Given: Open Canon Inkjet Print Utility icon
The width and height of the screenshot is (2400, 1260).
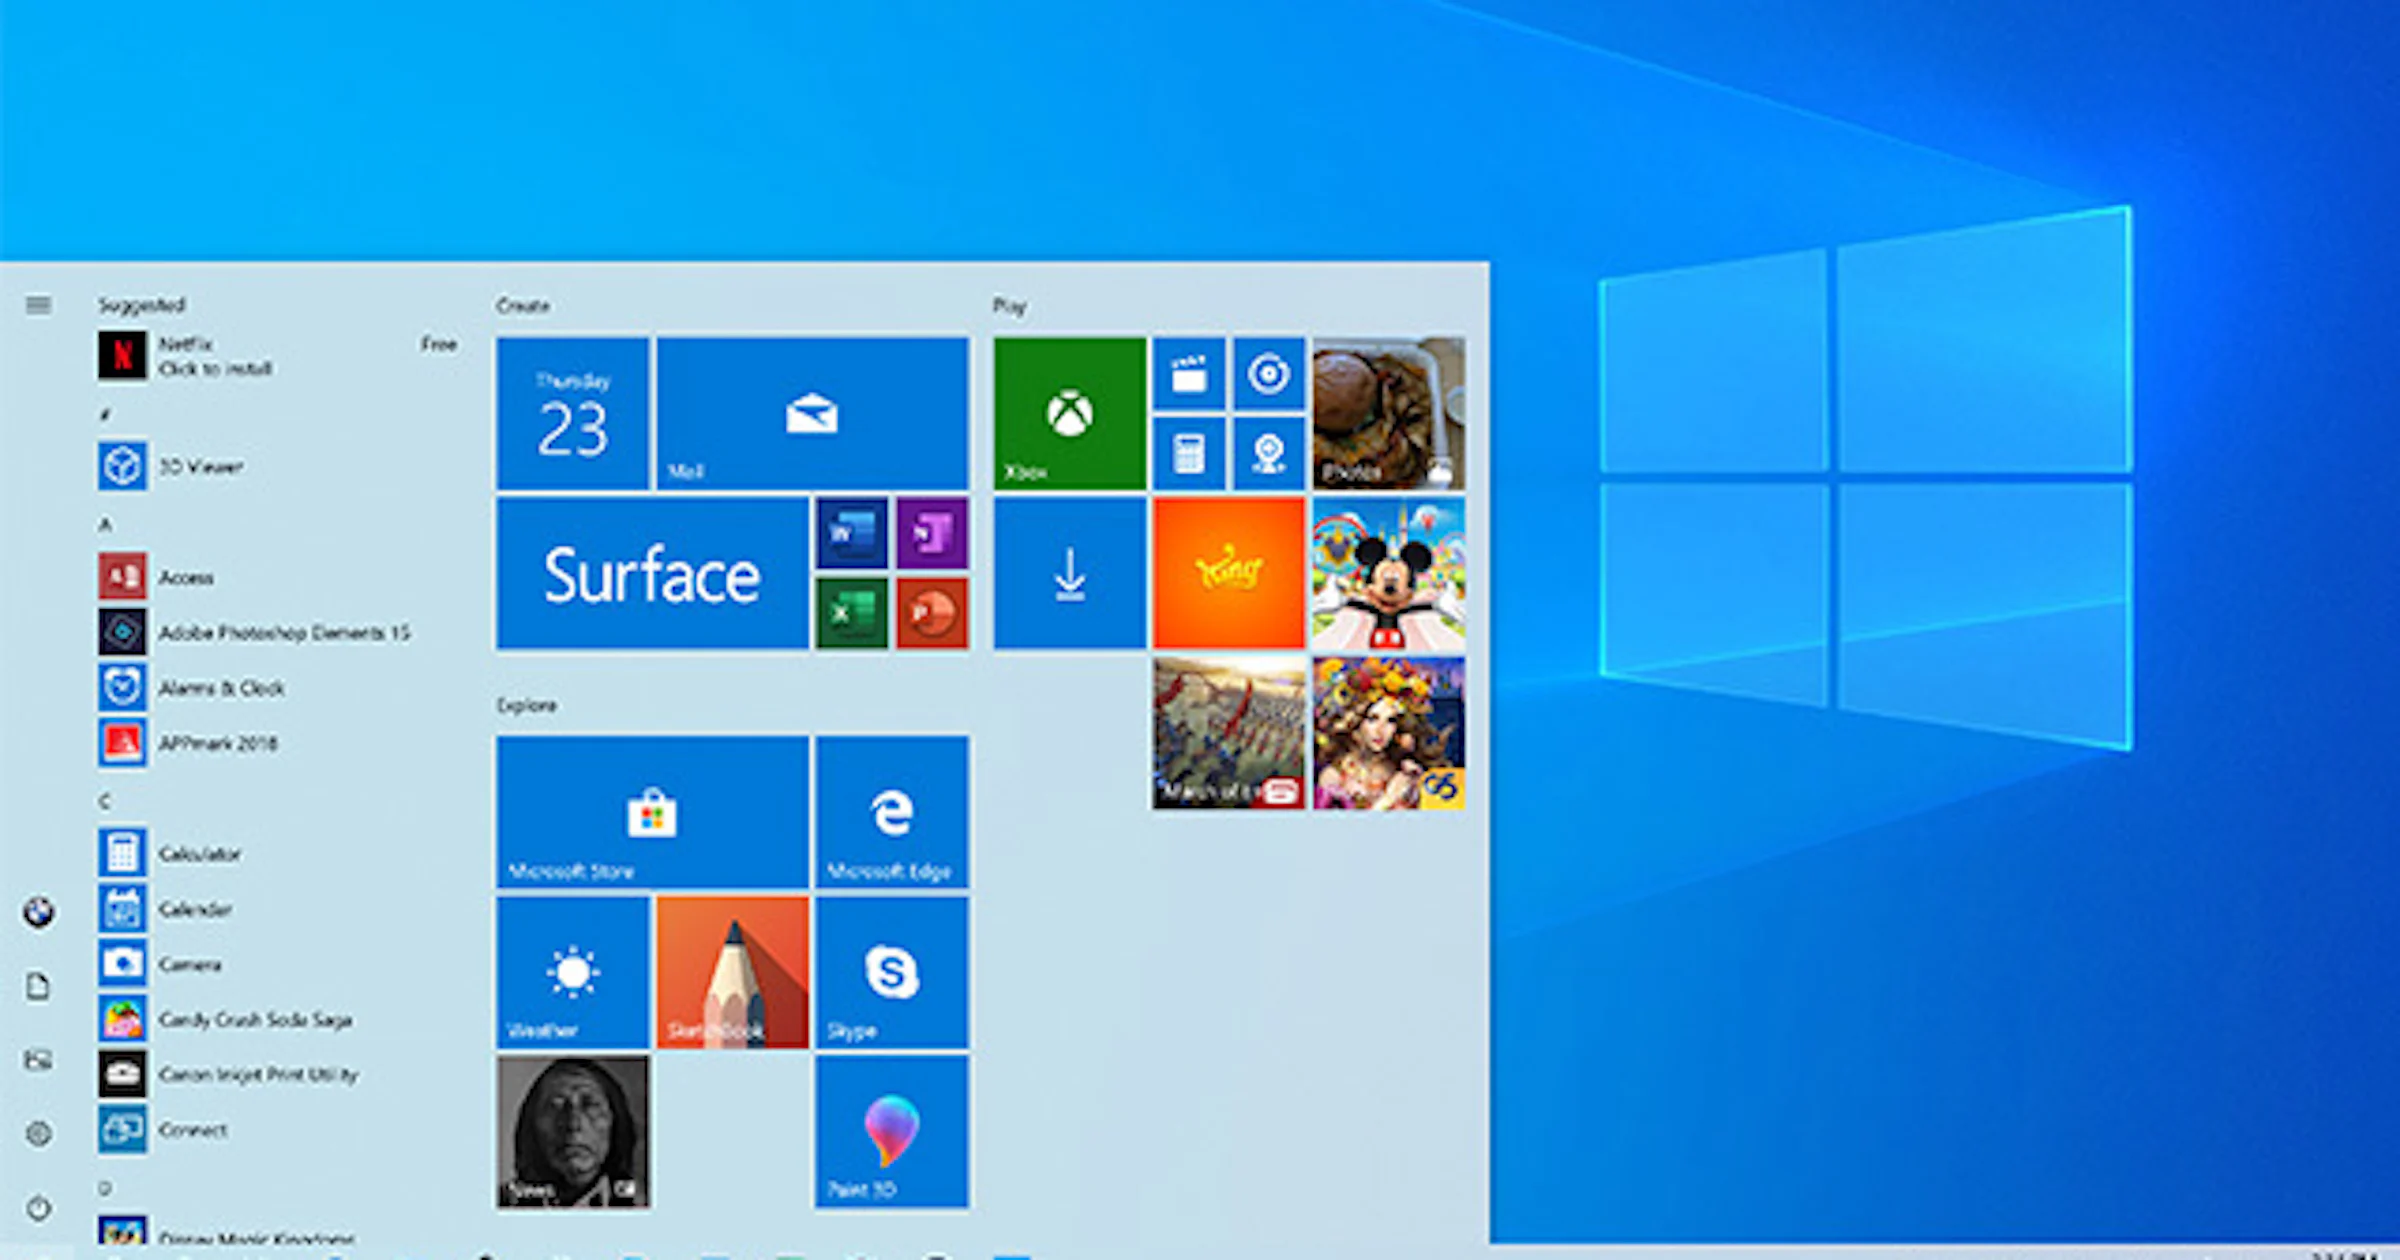Looking at the screenshot, I should pyautogui.click(x=122, y=1074).
